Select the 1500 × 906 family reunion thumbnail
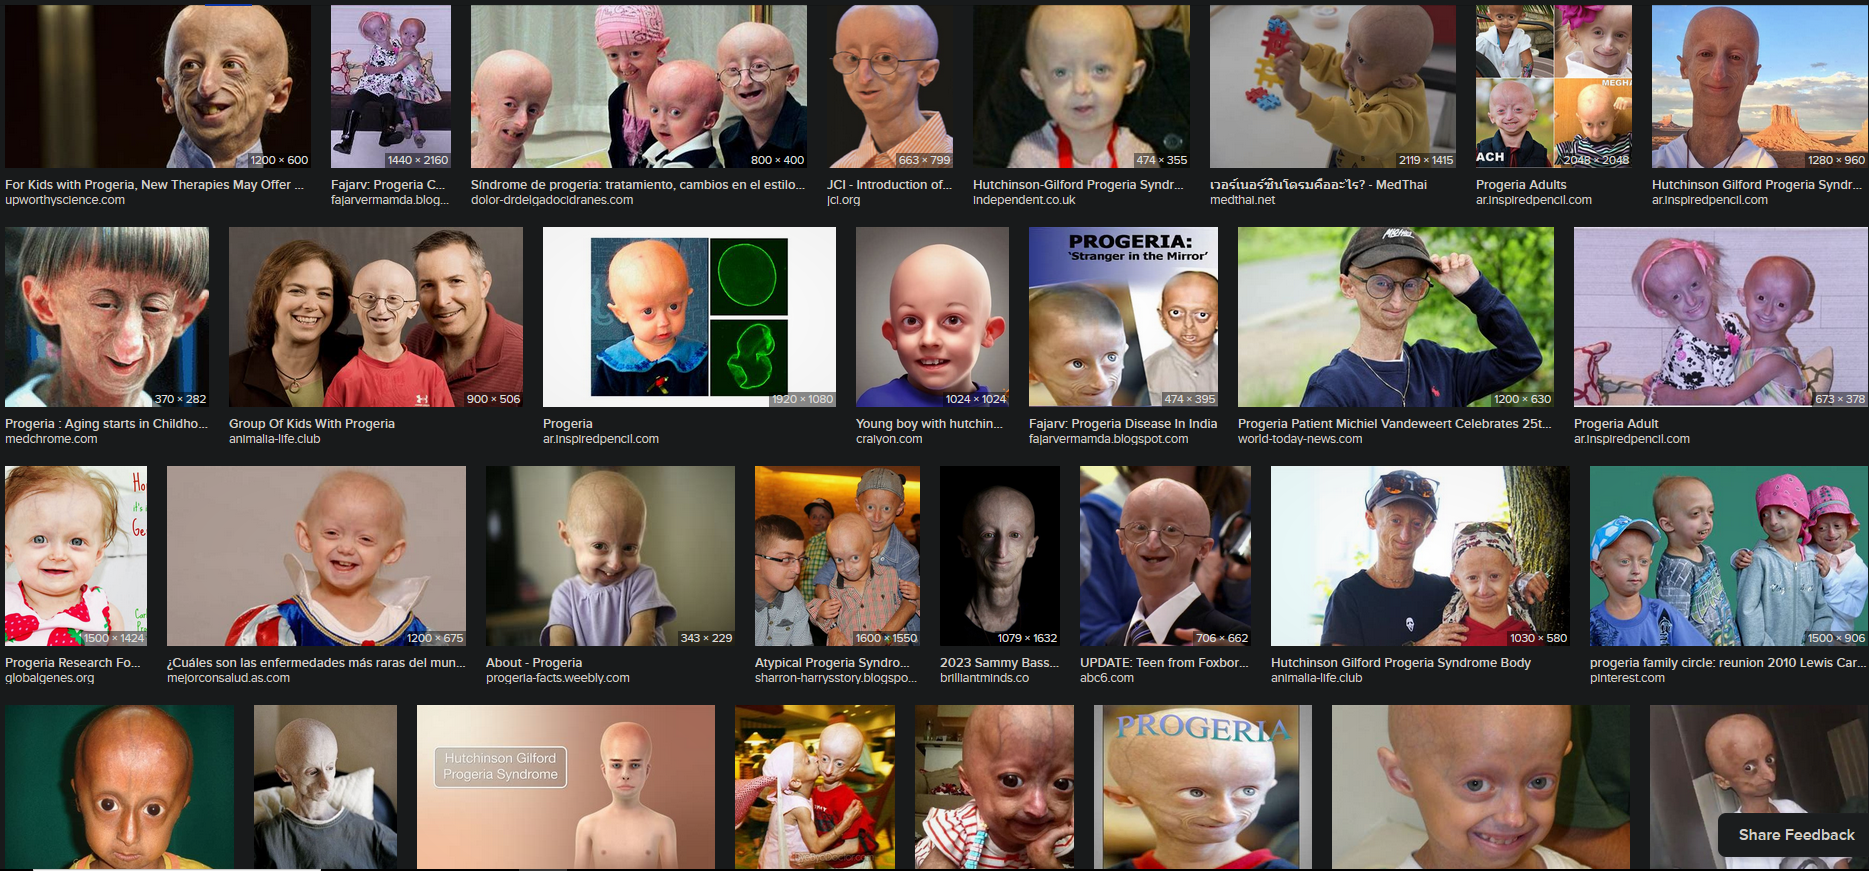The width and height of the screenshot is (1869, 871). coord(1729,556)
